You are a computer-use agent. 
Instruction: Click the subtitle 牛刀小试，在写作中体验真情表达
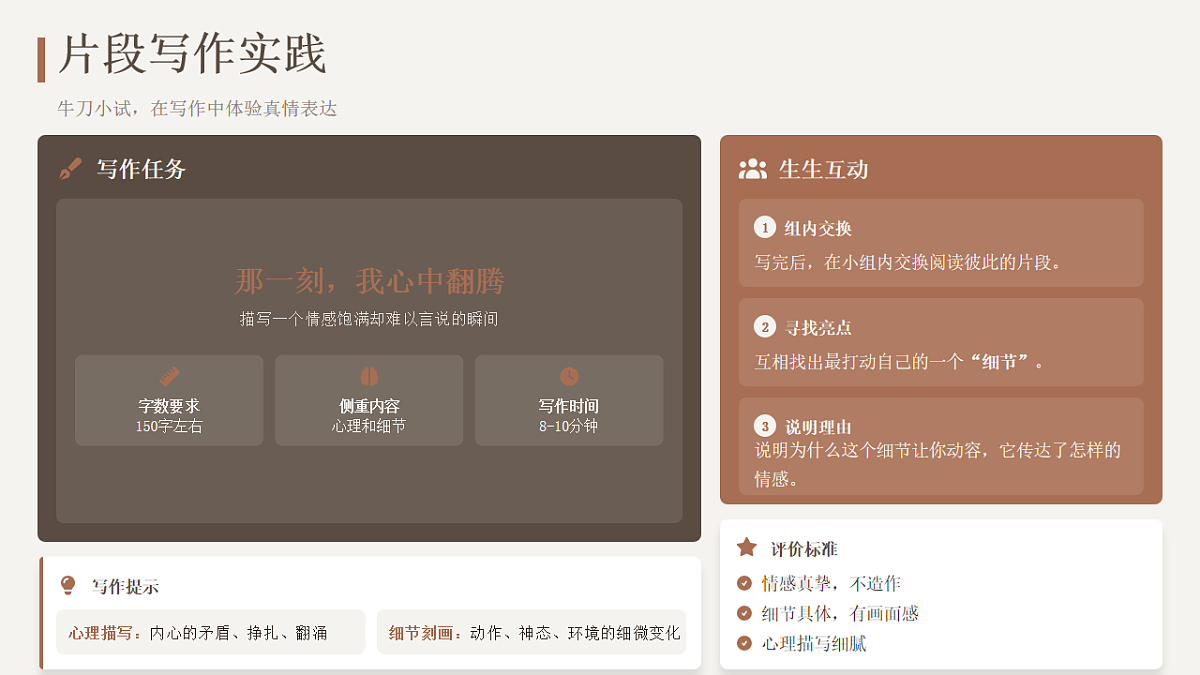coord(197,108)
